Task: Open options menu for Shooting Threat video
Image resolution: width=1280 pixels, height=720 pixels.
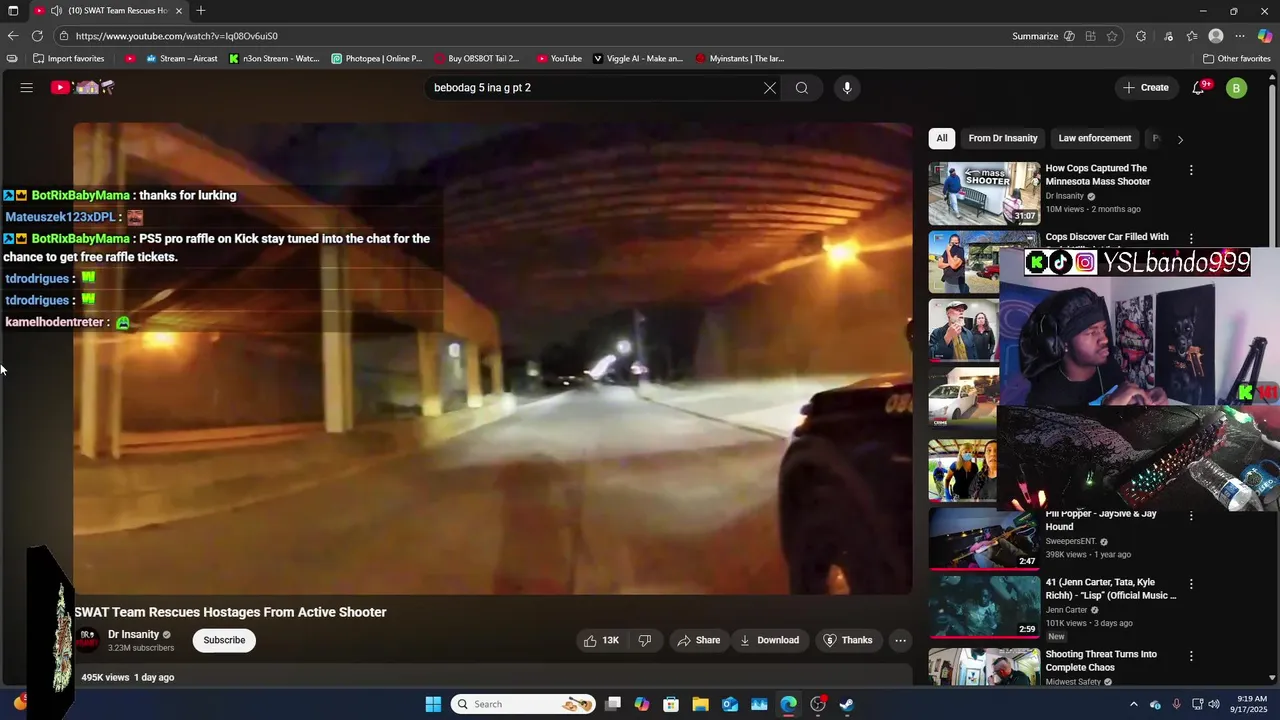Action: click(x=1191, y=656)
